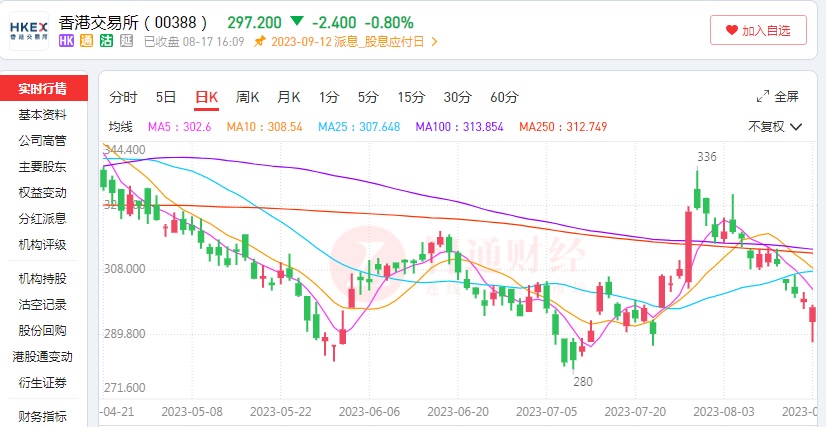Open 沽空记录 in the sidebar

tap(43, 304)
